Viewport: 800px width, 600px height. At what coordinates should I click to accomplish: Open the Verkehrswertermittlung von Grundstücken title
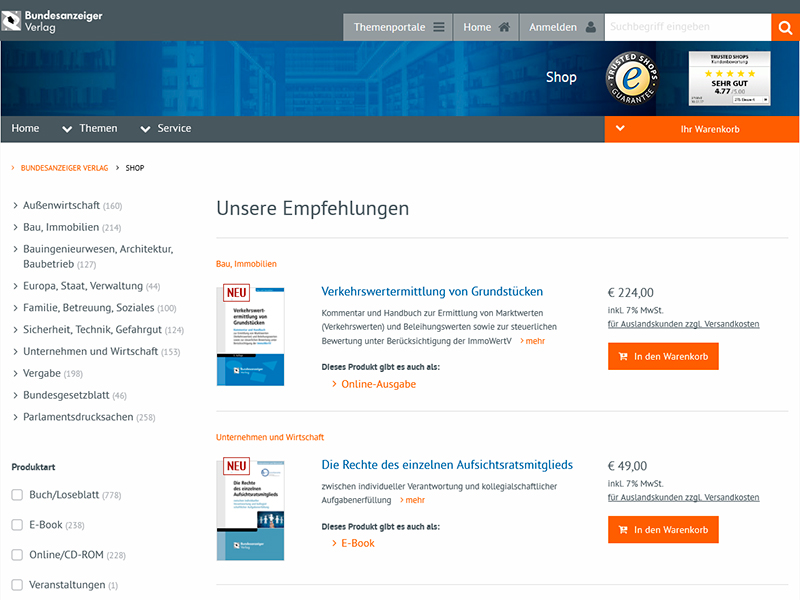[x=432, y=291]
